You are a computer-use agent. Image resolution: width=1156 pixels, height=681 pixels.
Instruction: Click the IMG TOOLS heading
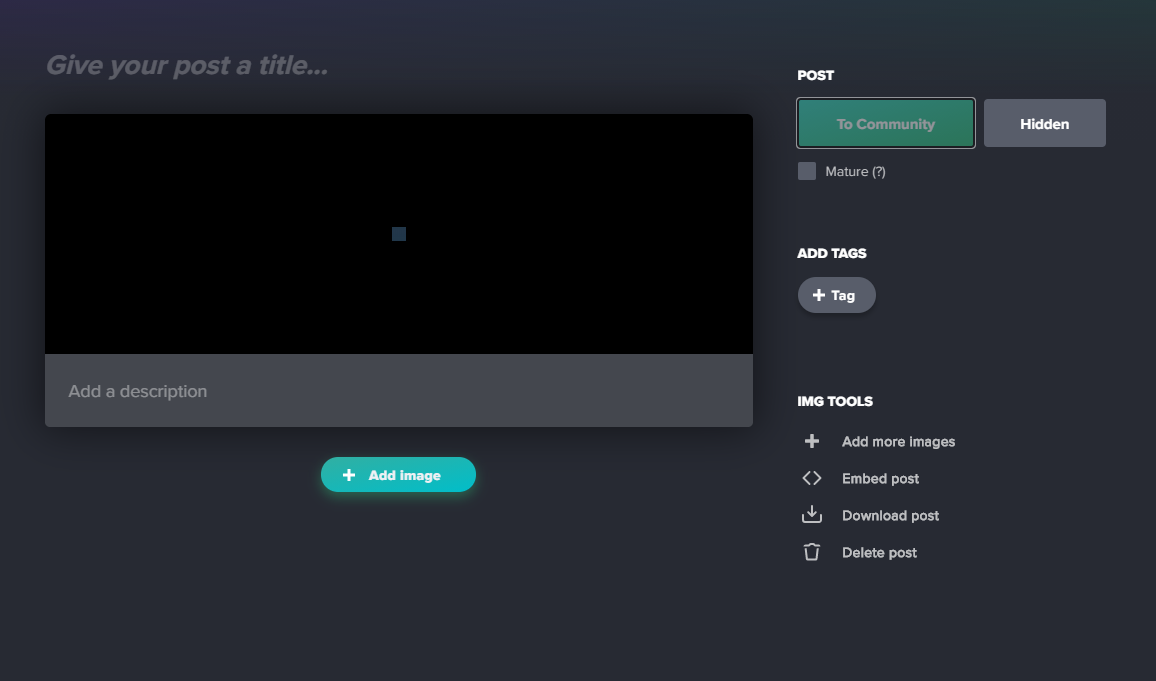coord(835,401)
